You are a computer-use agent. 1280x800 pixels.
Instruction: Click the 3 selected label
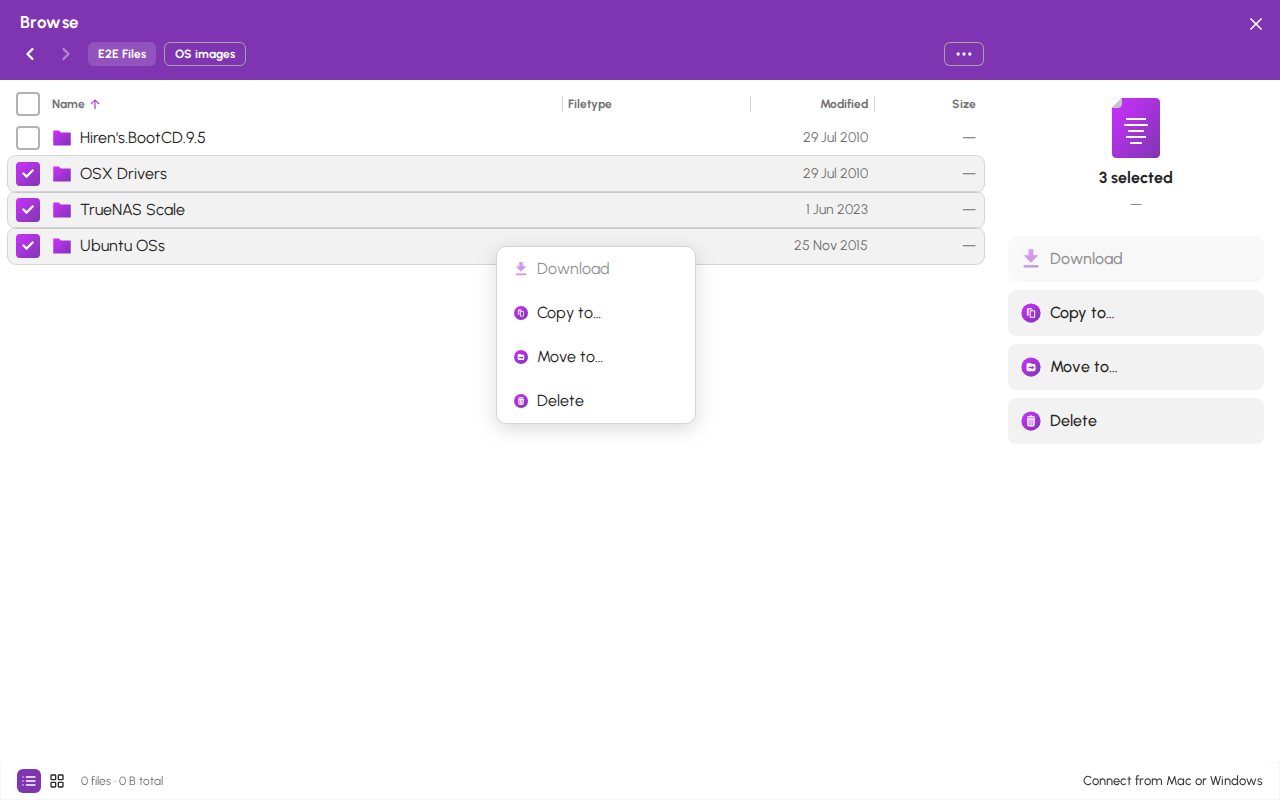point(1136,178)
